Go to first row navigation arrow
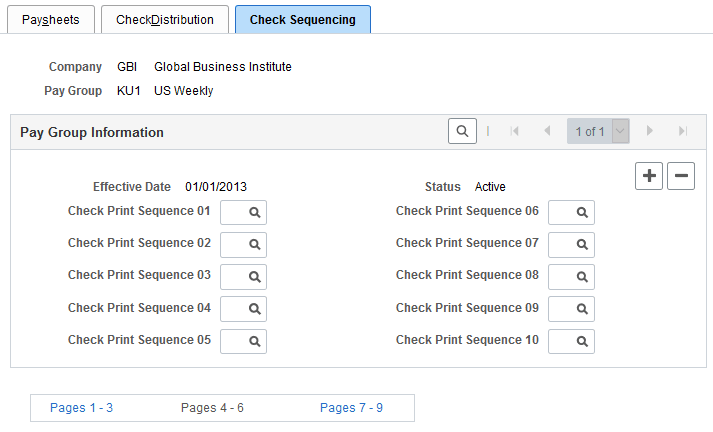This screenshot has height=432, width=713. click(x=515, y=131)
